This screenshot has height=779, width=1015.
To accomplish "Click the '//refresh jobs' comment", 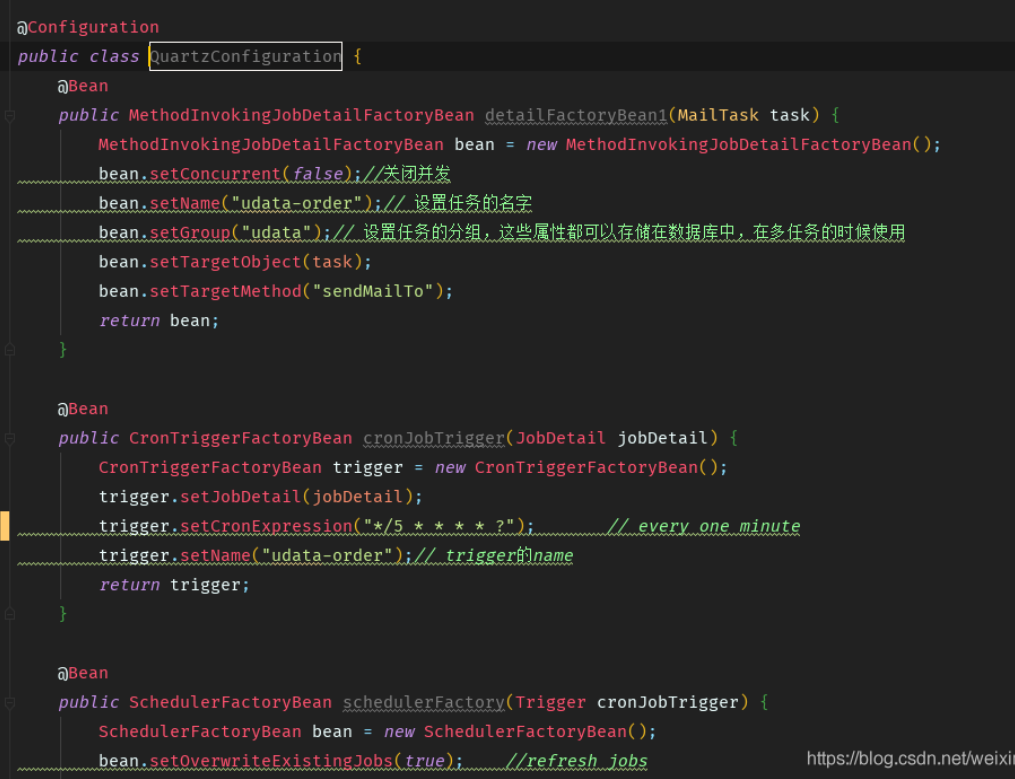I will pos(576,761).
